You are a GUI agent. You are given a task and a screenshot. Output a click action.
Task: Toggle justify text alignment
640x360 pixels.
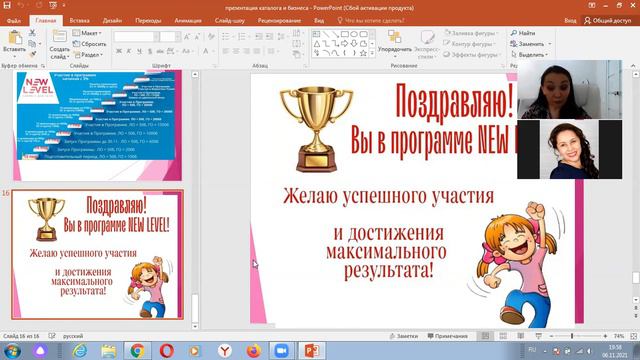pos(256,51)
